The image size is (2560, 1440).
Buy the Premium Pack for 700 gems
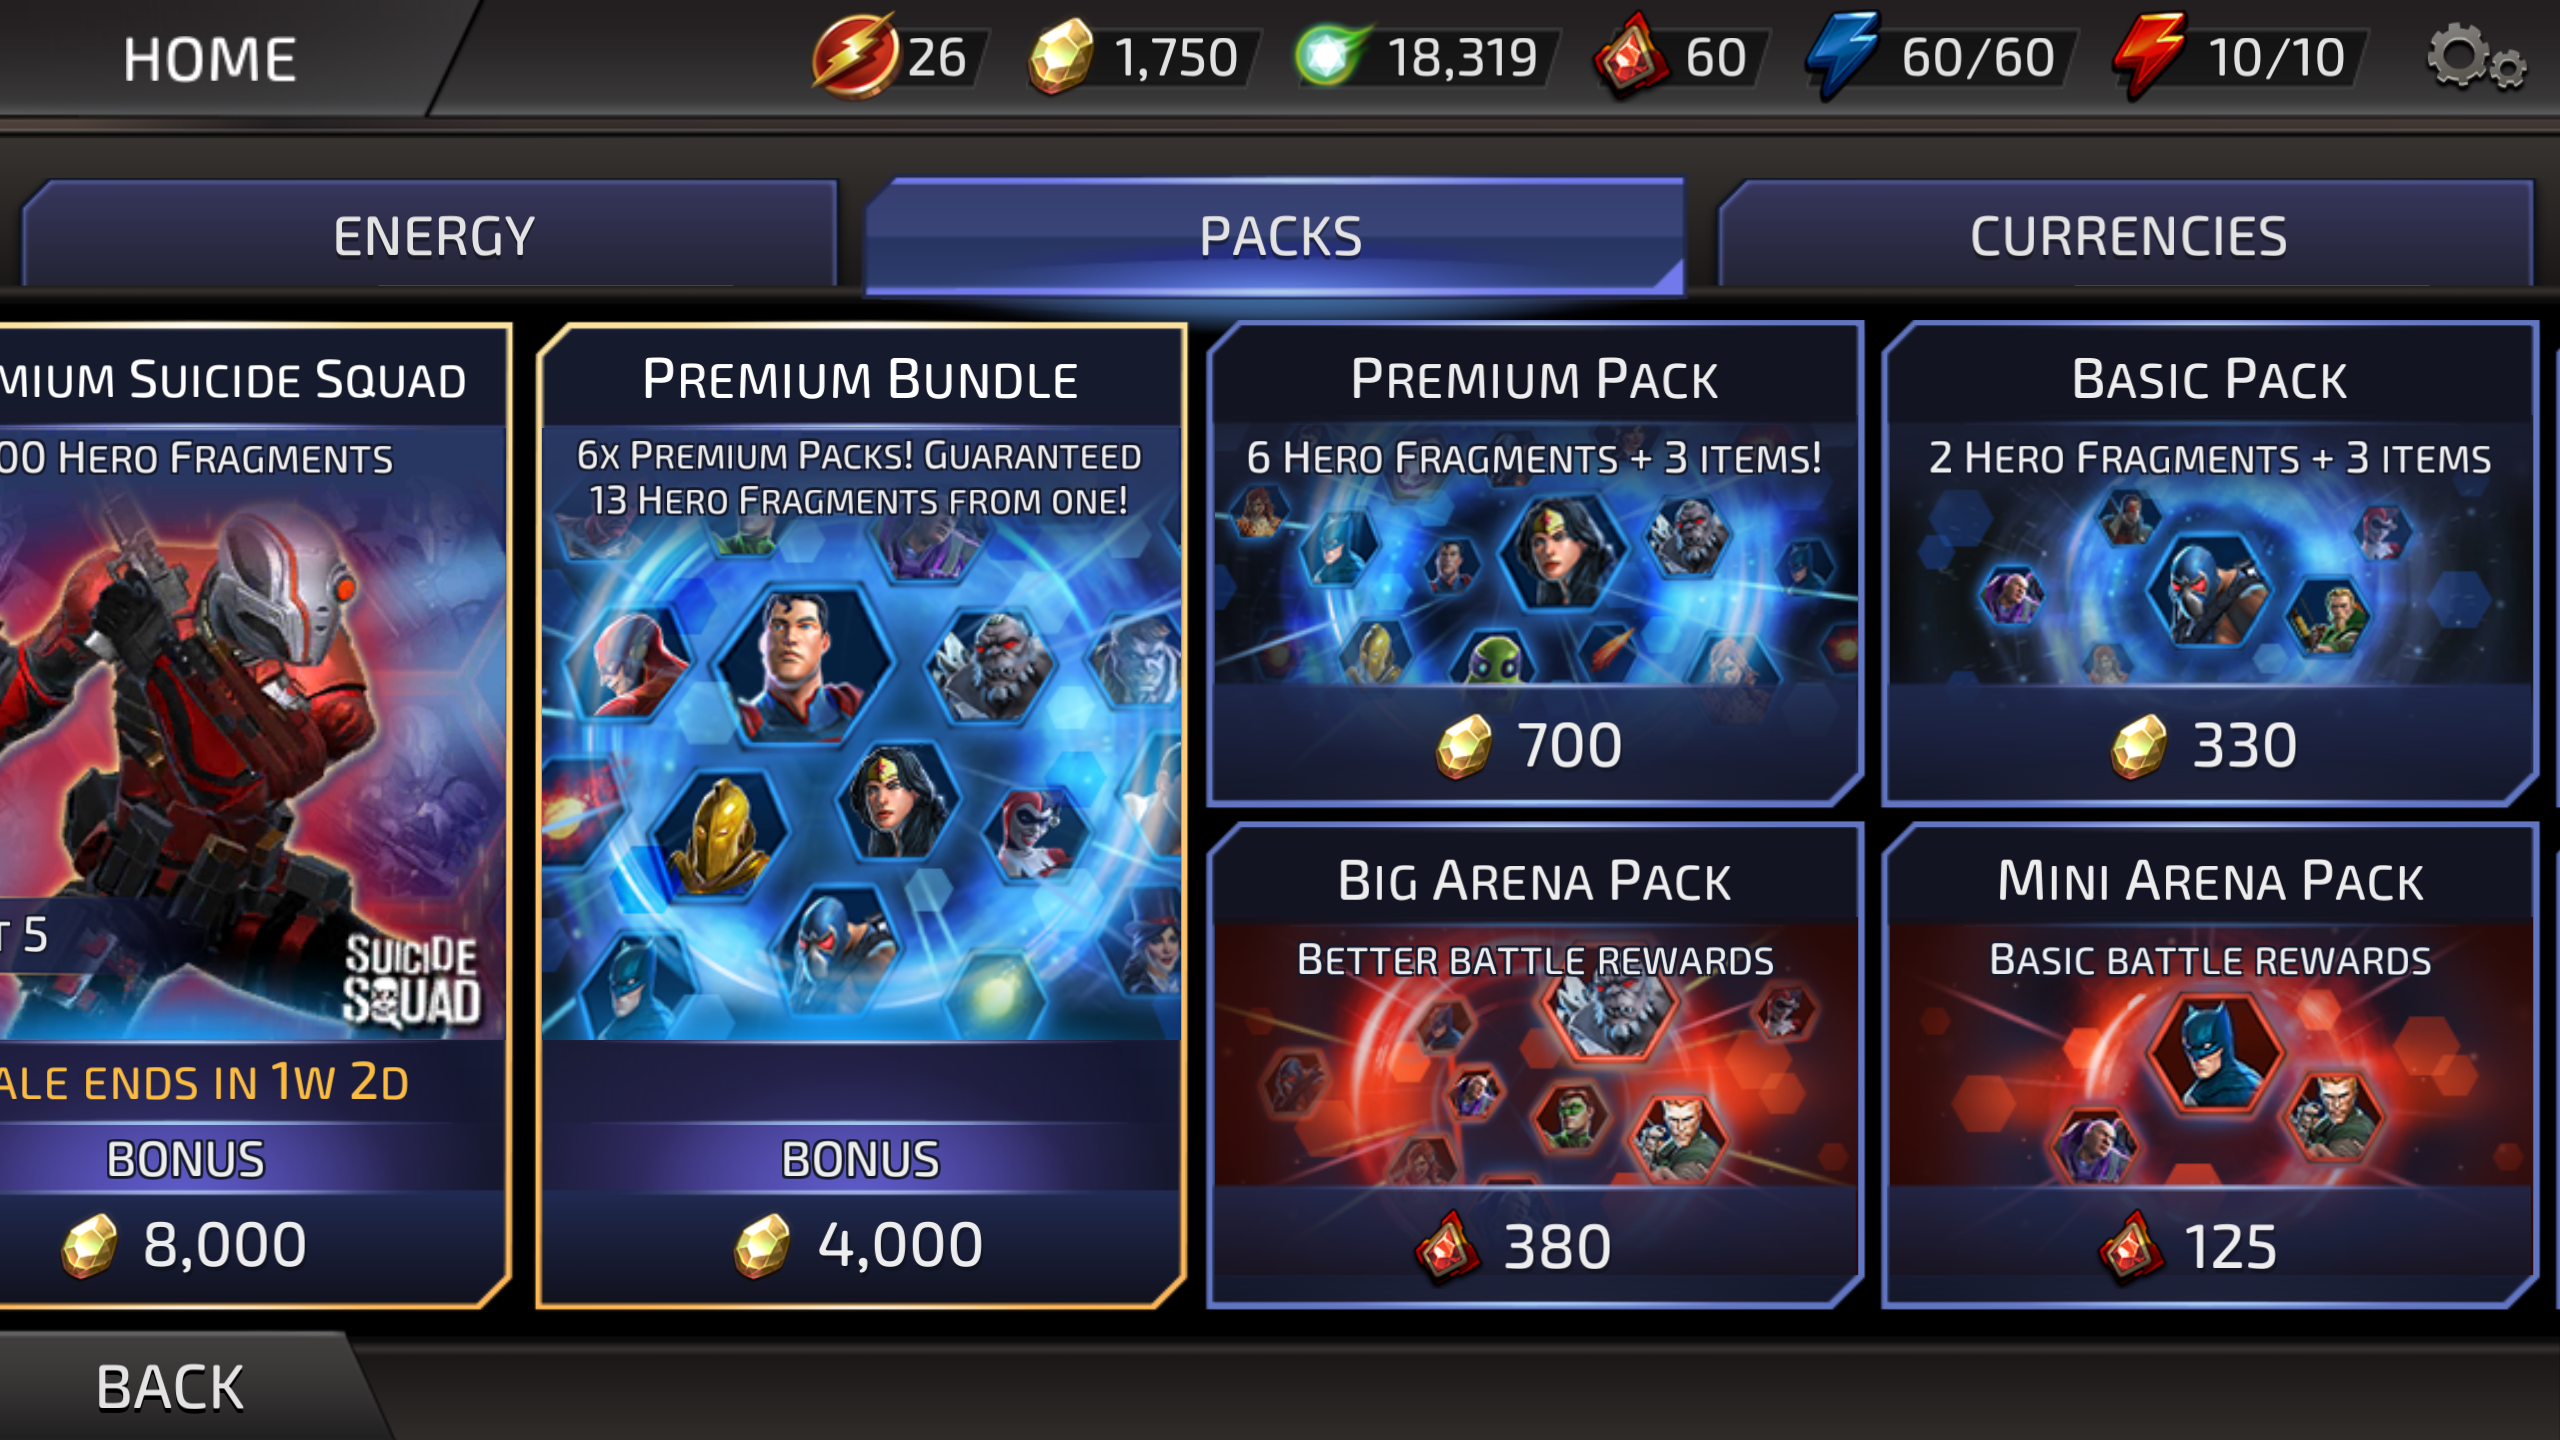(x=1535, y=564)
